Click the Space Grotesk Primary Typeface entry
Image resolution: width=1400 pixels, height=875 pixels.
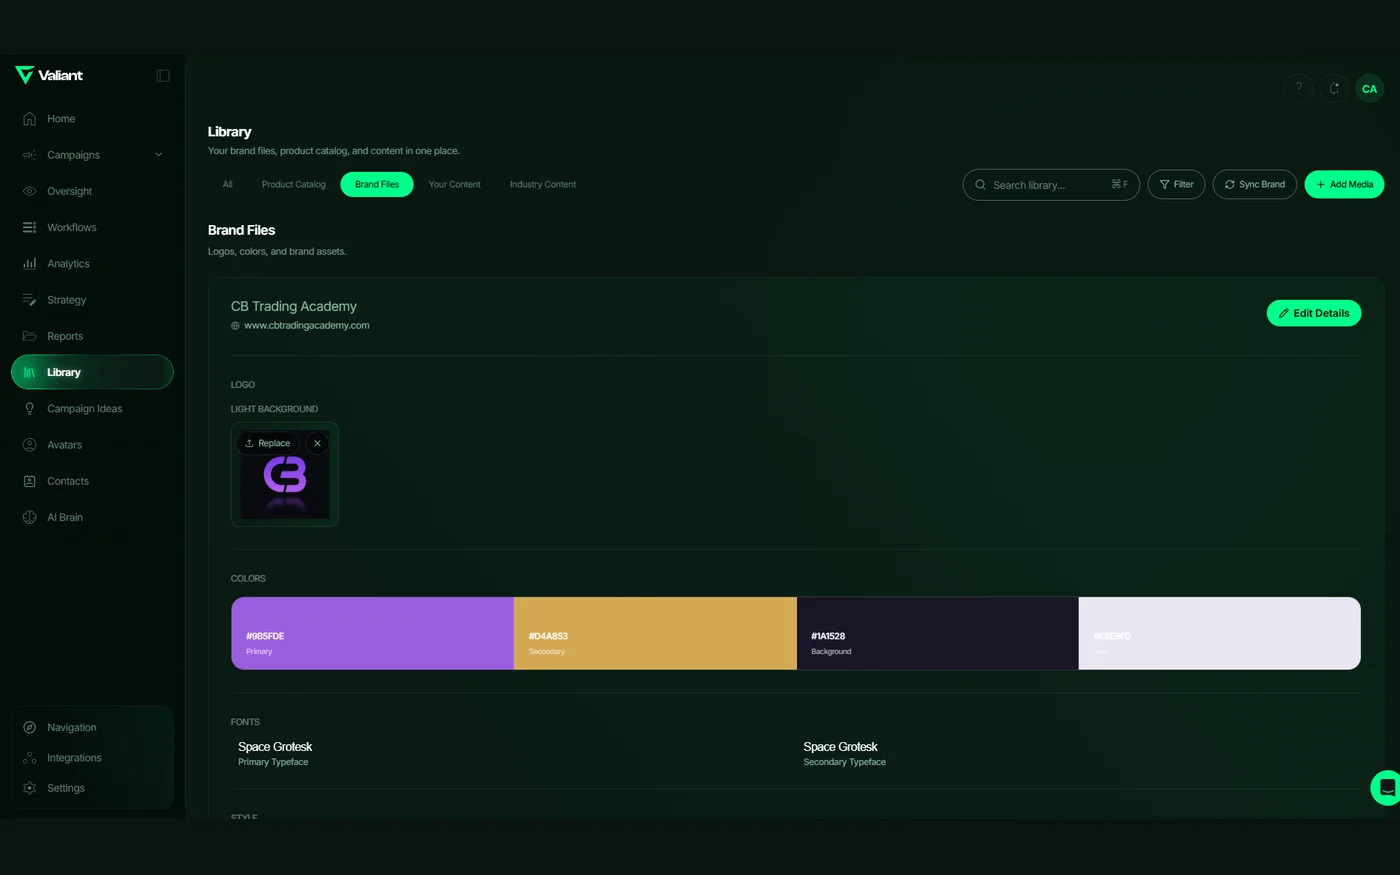[275, 754]
